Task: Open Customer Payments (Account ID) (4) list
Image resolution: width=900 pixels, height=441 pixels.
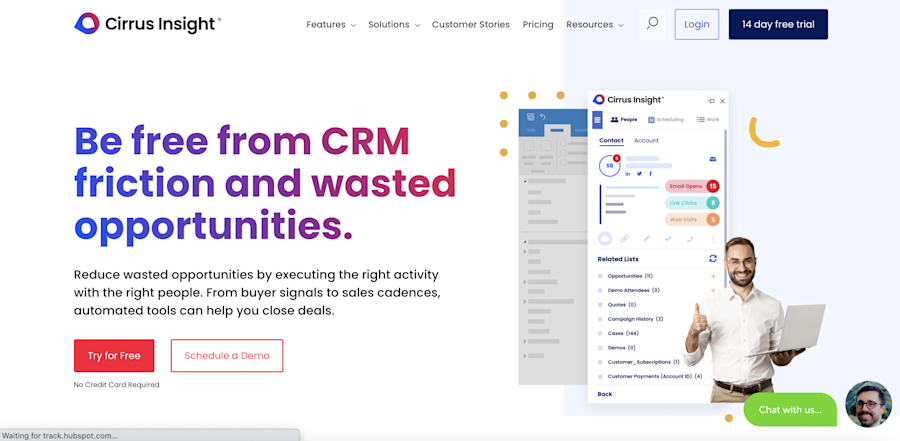Action: click(655, 377)
